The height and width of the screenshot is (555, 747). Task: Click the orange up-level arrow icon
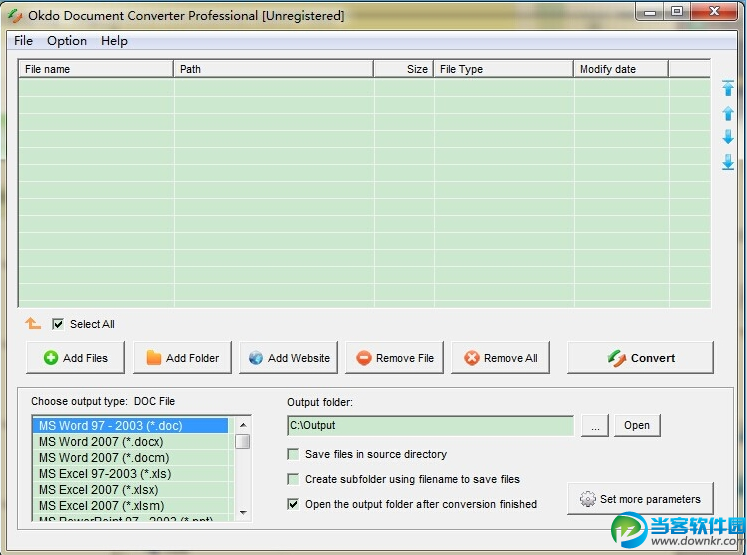(33, 324)
